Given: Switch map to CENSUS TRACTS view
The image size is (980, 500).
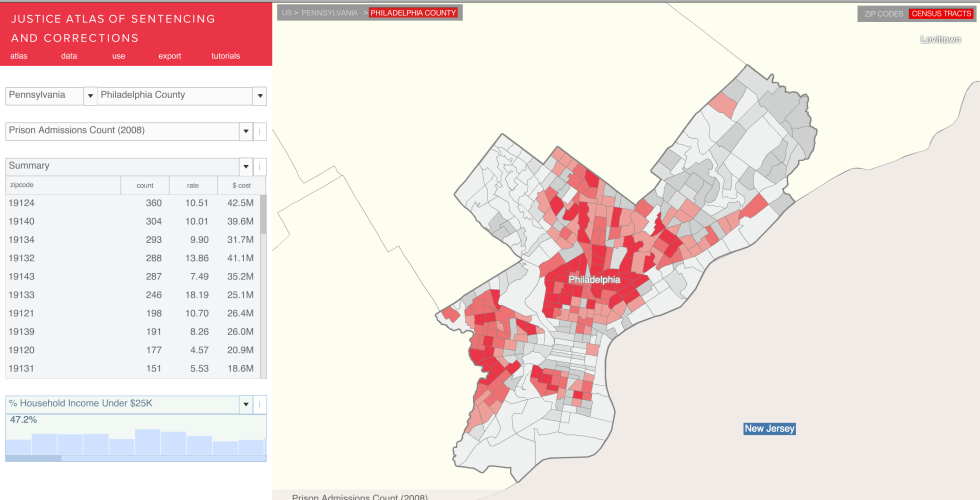Looking at the screenshot, I should [941, 14].
